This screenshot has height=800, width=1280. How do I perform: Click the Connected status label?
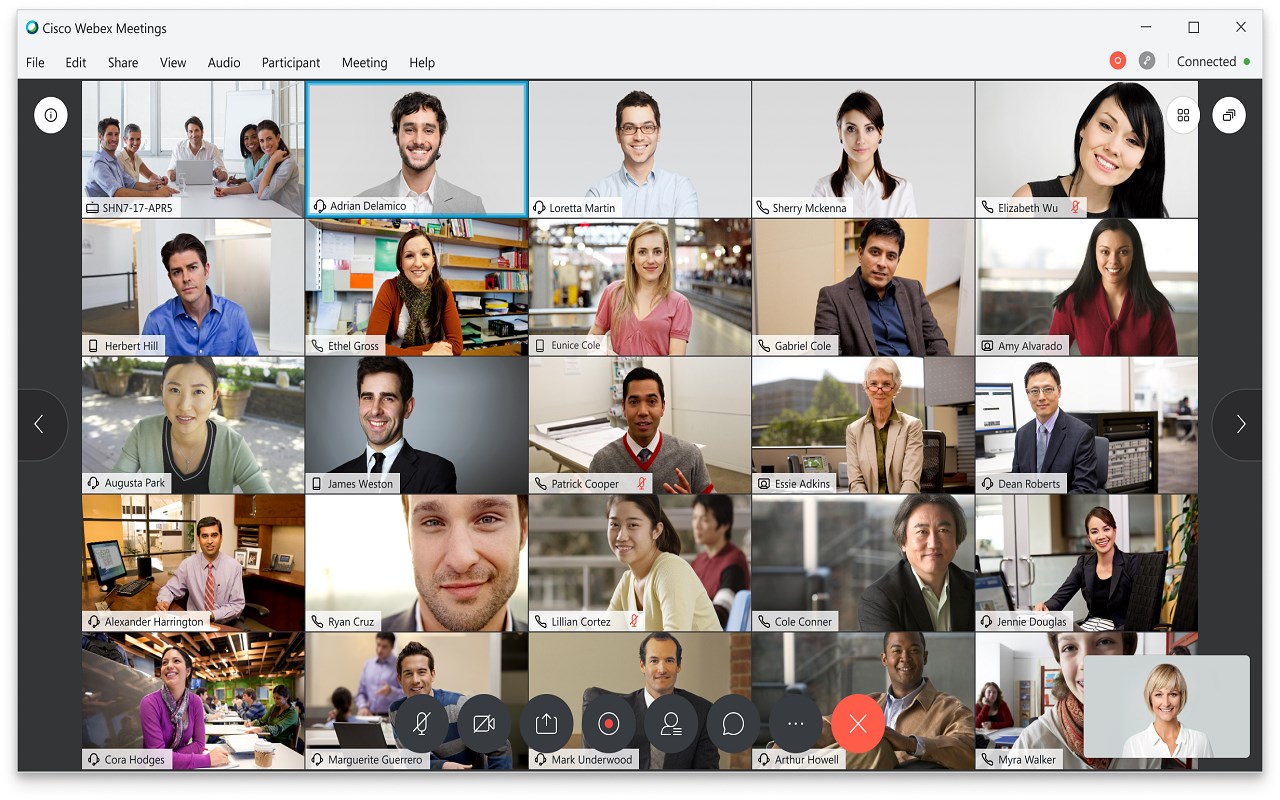tap(1206, 61)
